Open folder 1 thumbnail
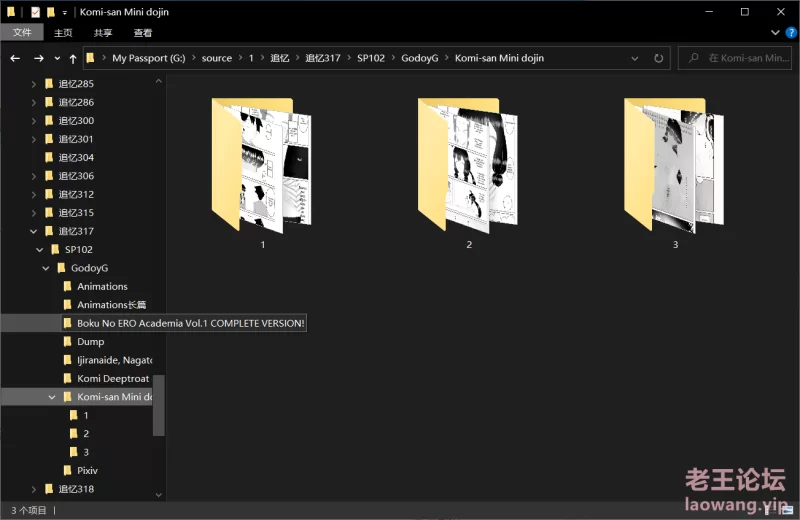The image size is (800, 520). click(263, 165)
